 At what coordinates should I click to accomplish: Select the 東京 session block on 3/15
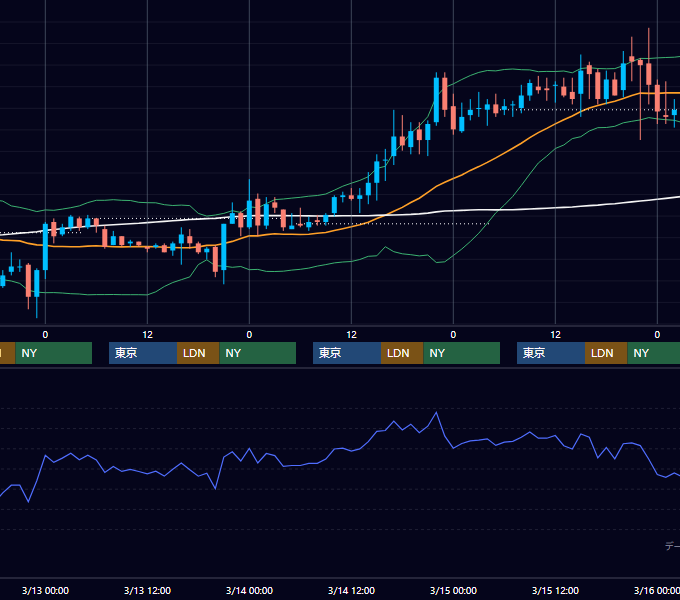click(551, 353)
